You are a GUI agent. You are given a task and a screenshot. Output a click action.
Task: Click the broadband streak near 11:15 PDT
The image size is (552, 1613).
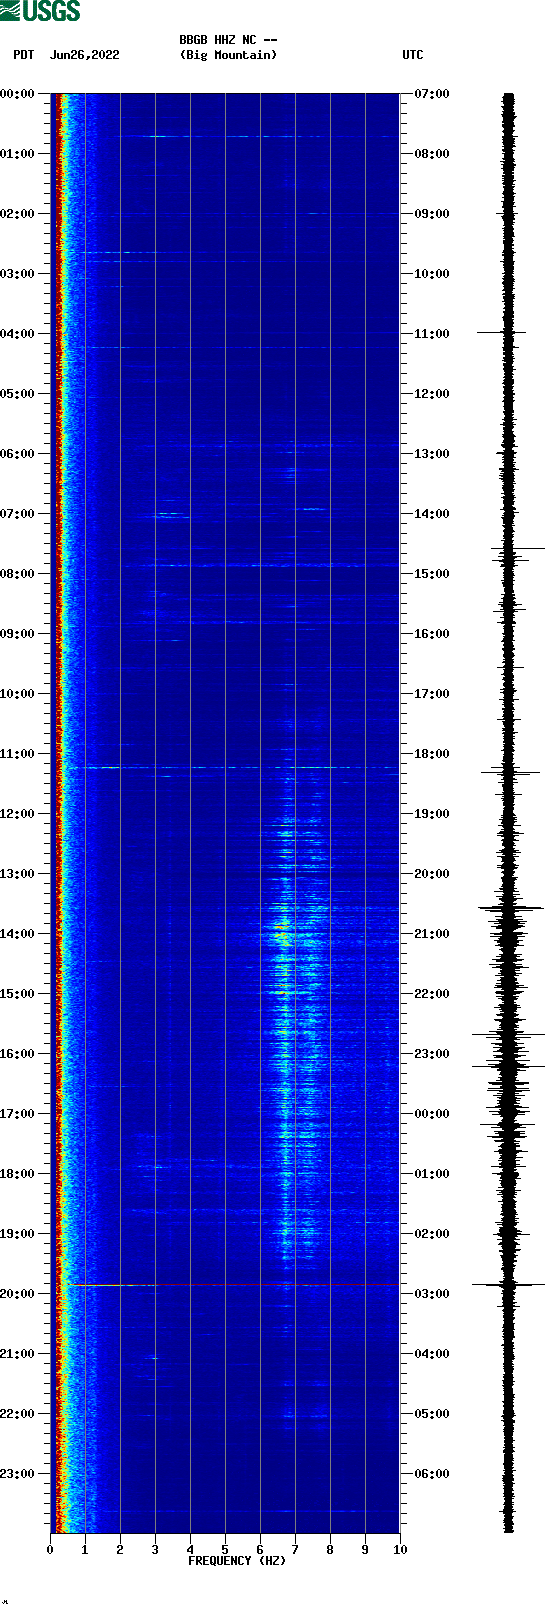click(240, 768)
